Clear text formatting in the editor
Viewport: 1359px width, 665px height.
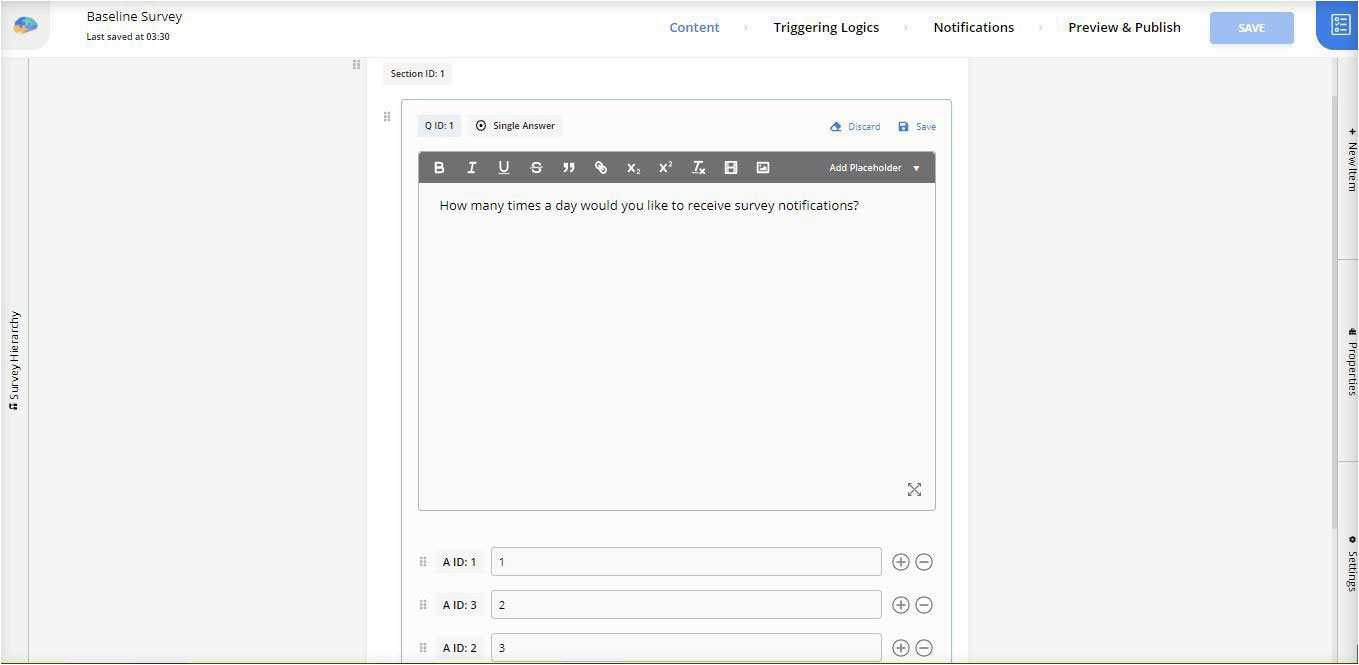click(699, 168)
